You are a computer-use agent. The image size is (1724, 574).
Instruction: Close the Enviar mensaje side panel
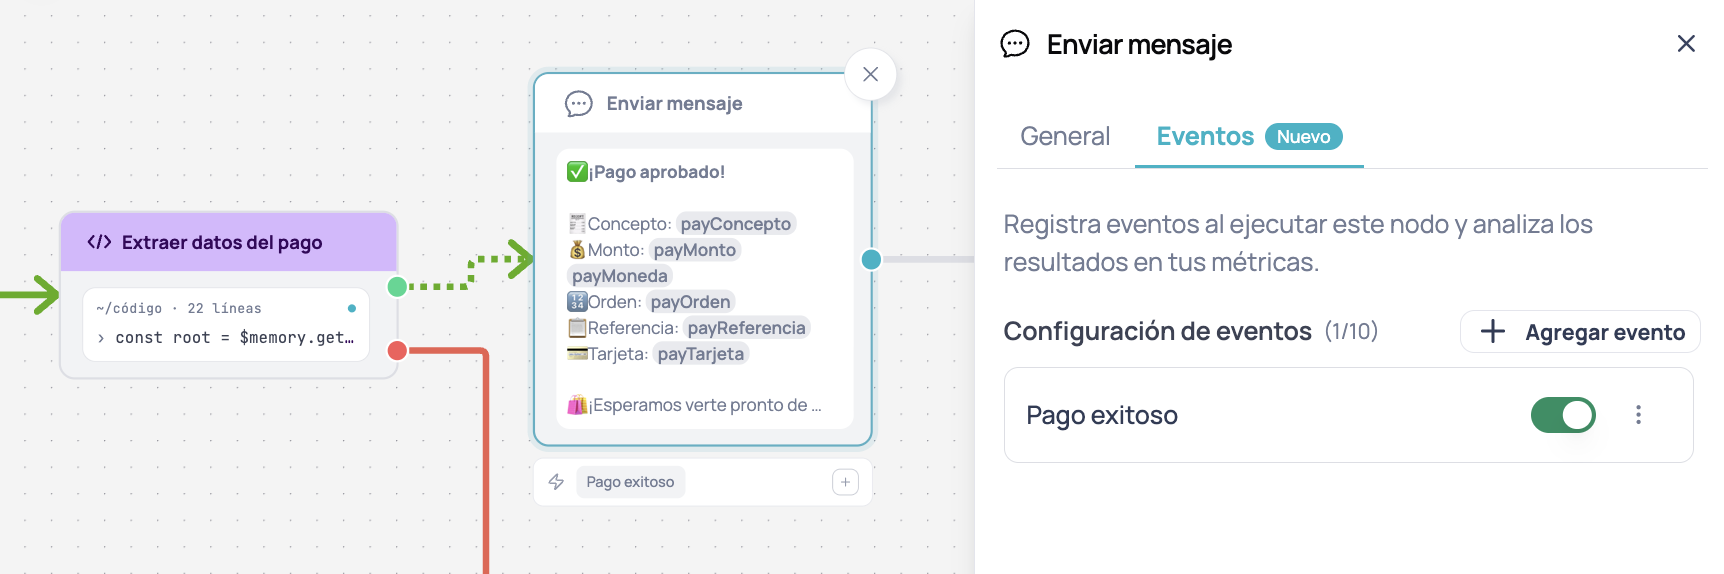[1686, 43]
